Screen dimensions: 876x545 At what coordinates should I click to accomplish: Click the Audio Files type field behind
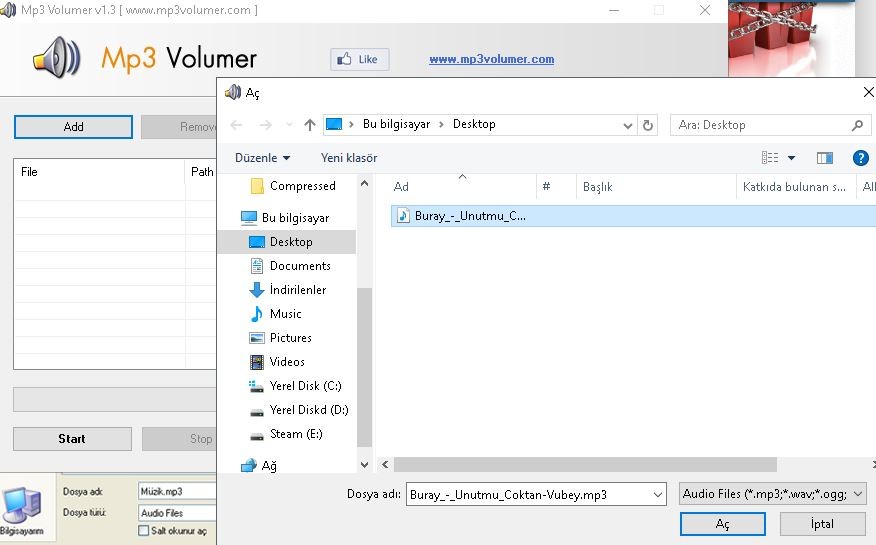point(177,513)
